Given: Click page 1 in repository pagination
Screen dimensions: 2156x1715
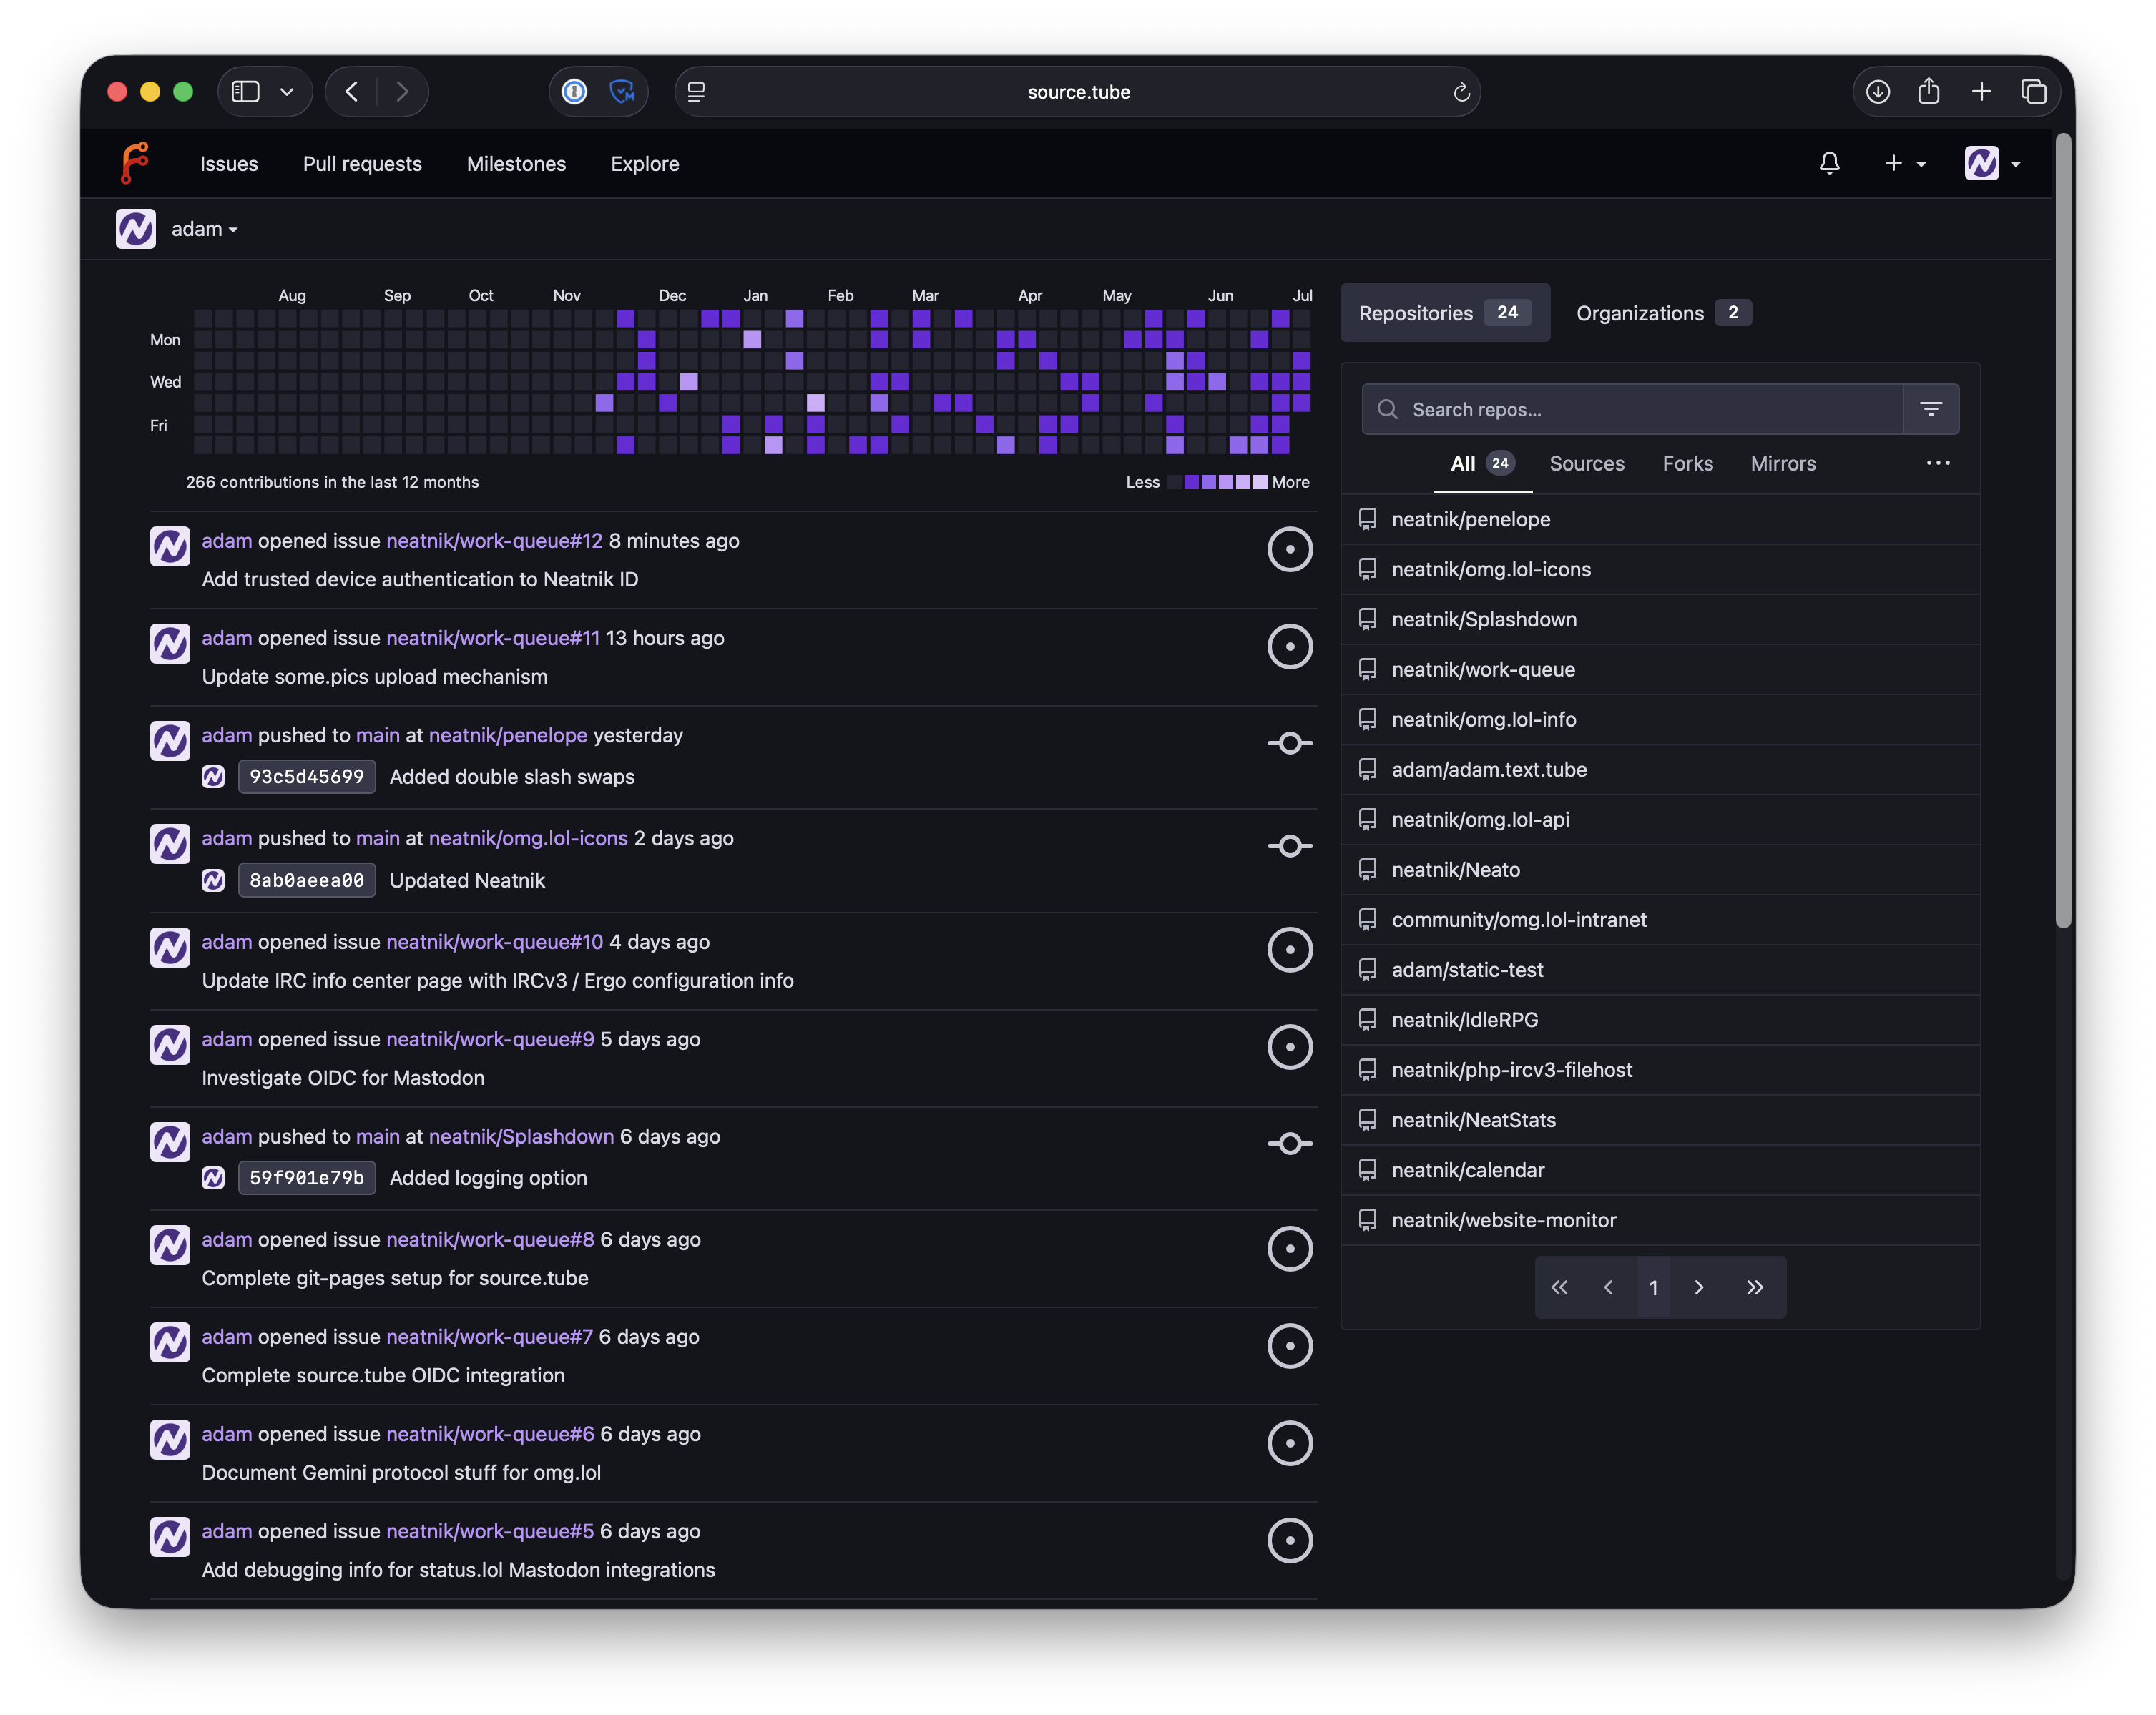Looking at the screenshot, I should pyautogui.click(x=1653, y=1287).
